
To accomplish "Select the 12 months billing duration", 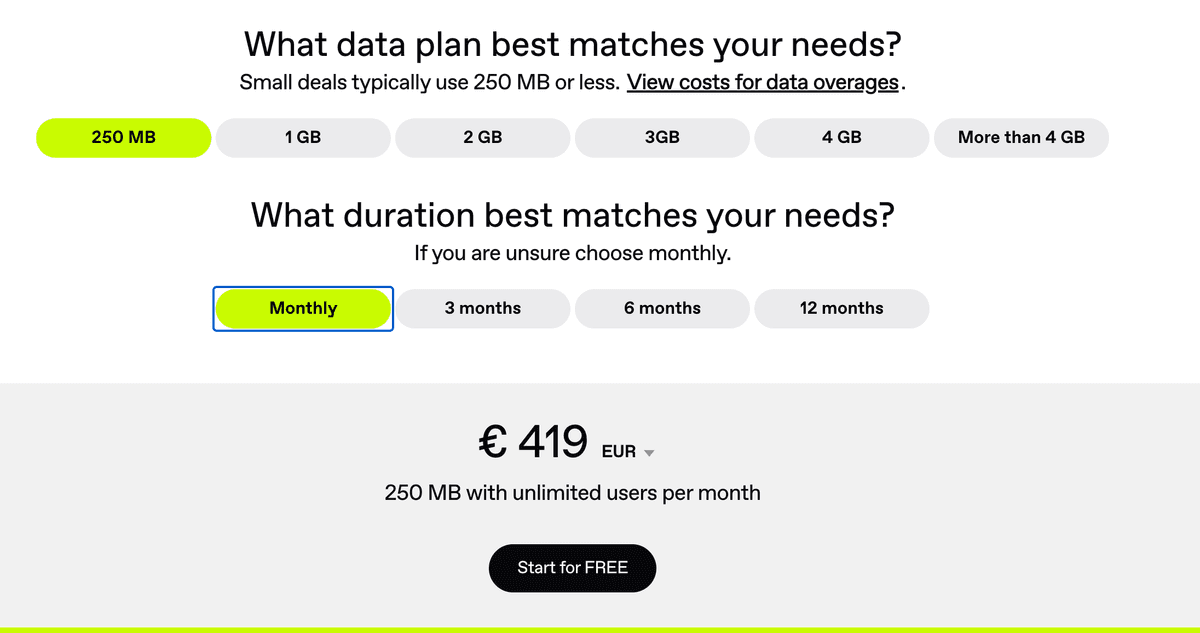I will tap(841, 308).
